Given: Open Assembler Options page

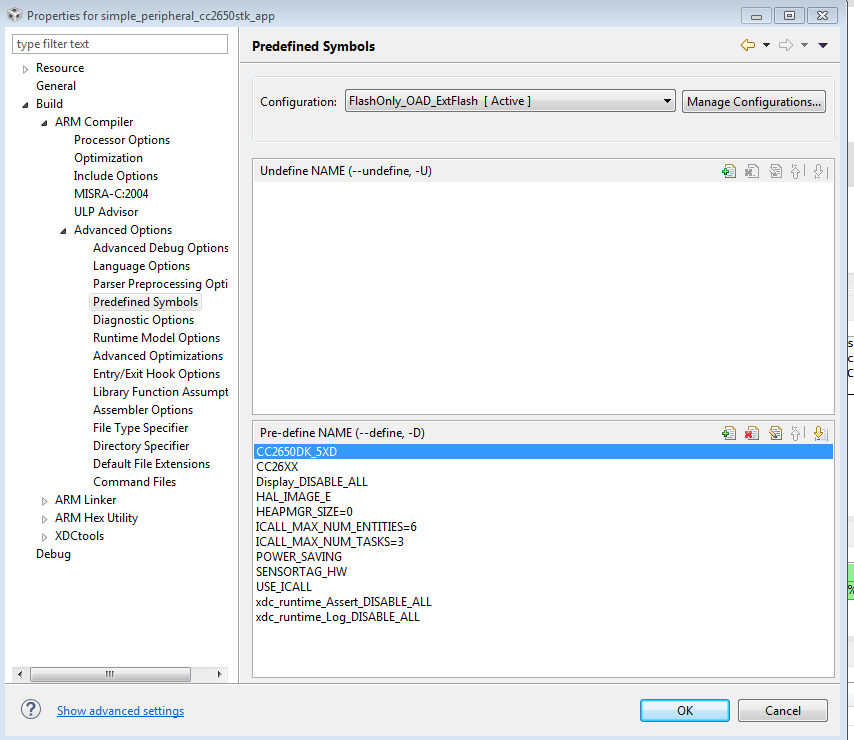Looking at the screenshot, I should [143, 409].
